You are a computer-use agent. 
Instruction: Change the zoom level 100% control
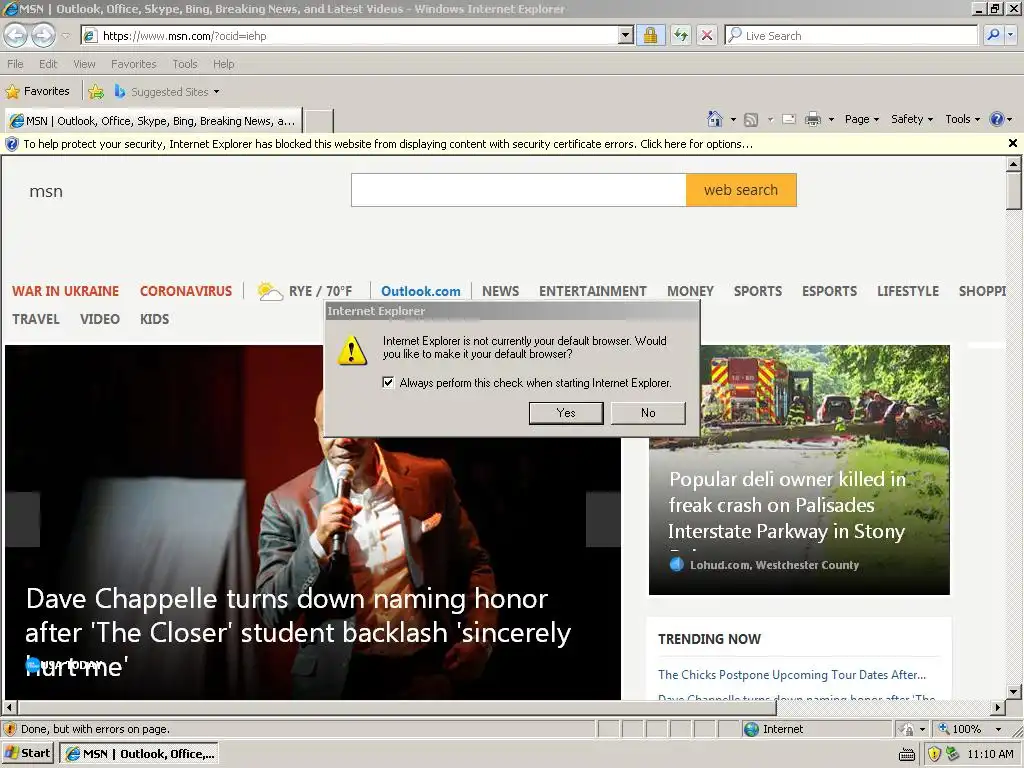[x=969, y=729]
